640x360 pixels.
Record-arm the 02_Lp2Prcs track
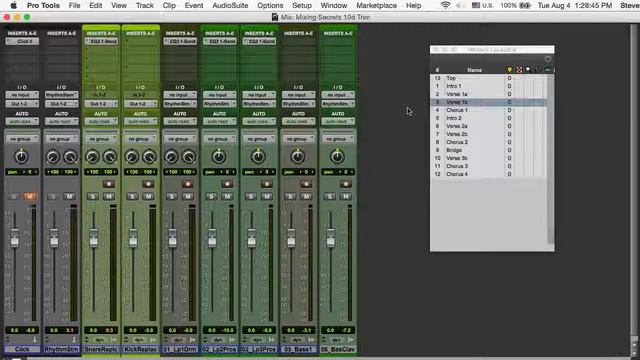pos(227,184)
